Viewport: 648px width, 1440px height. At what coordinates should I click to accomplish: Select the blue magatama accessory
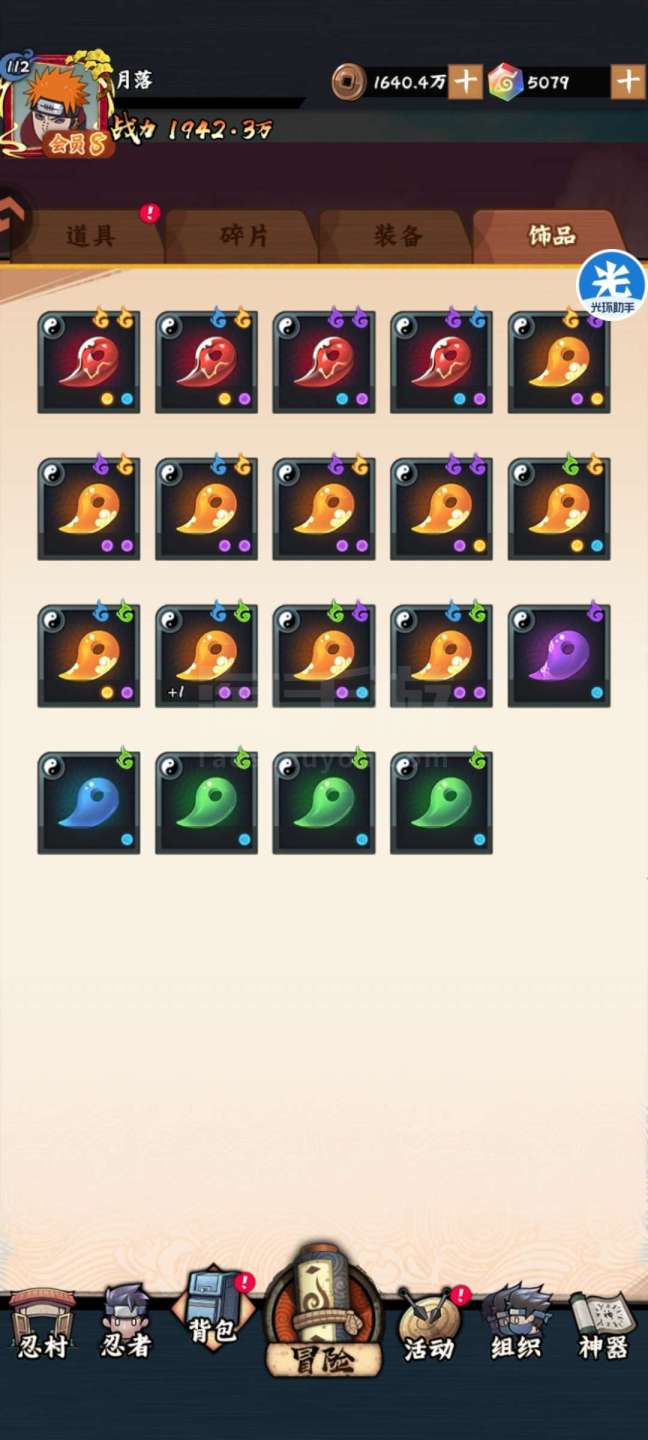(x=89, y=803)
